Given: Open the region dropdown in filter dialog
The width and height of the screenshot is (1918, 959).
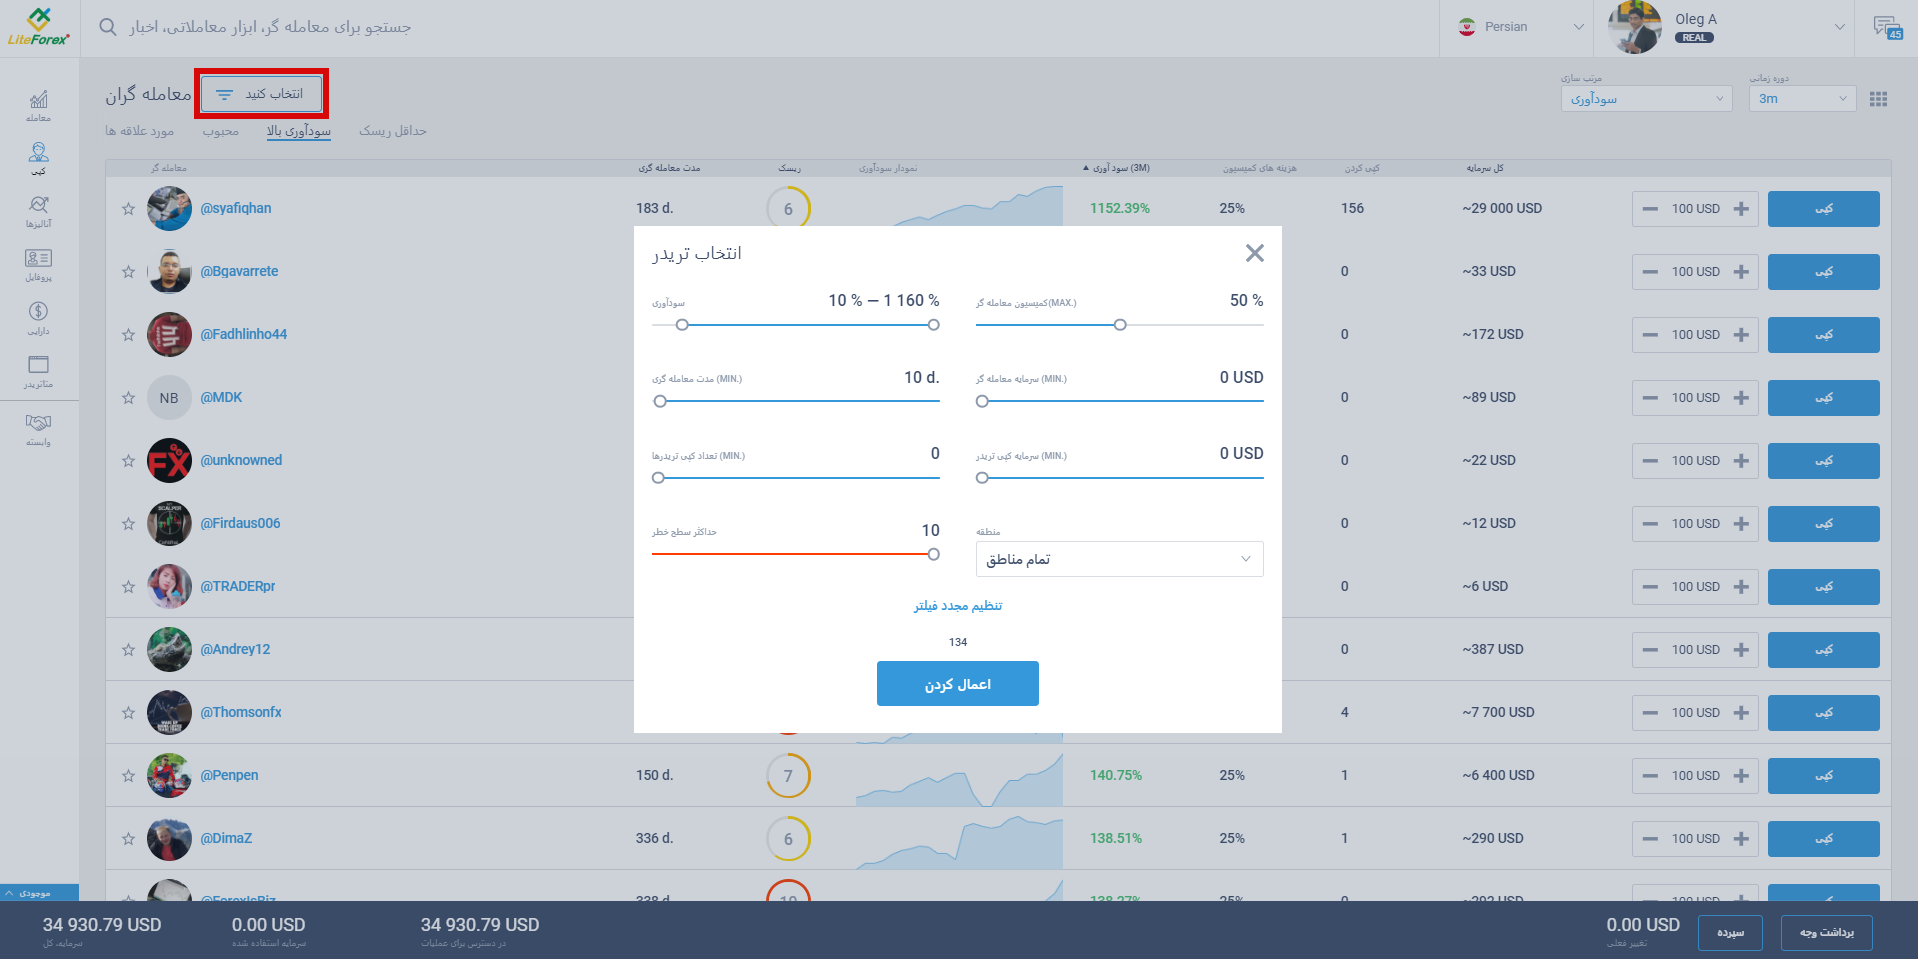Looking at the screenshot, I should click(1119, 559).
